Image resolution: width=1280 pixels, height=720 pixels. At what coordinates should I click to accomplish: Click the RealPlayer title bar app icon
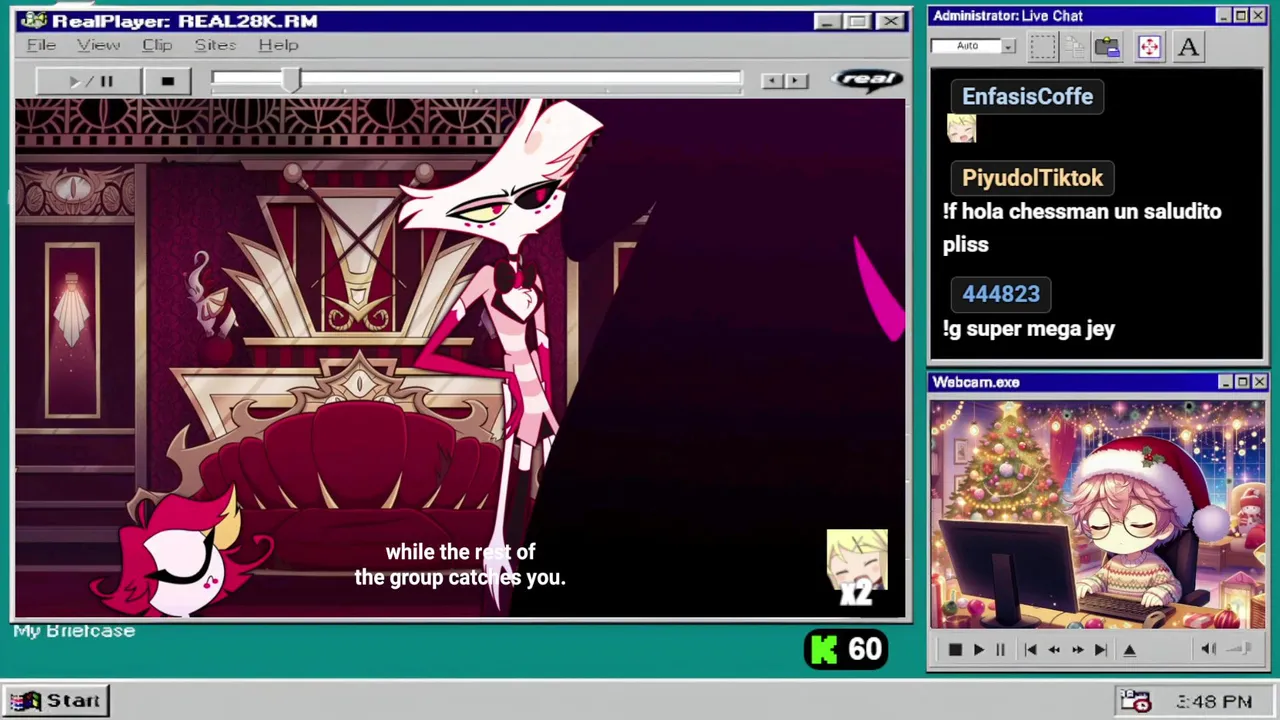pos(33,20)
